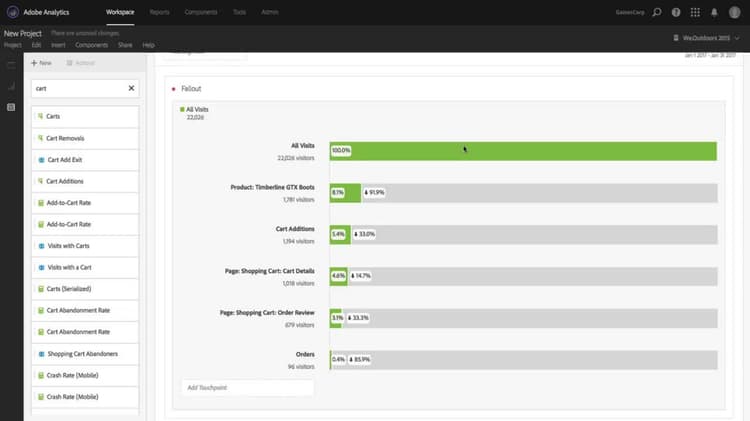Open the Components icon in the left rail
The width and height of the screenshot is (750, 421).
pos(11,107)
